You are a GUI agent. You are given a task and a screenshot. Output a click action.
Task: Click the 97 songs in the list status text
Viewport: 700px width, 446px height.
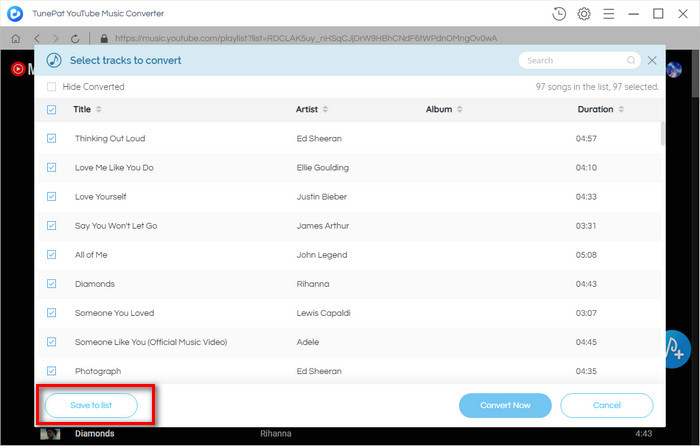click(x=597, y=87)
